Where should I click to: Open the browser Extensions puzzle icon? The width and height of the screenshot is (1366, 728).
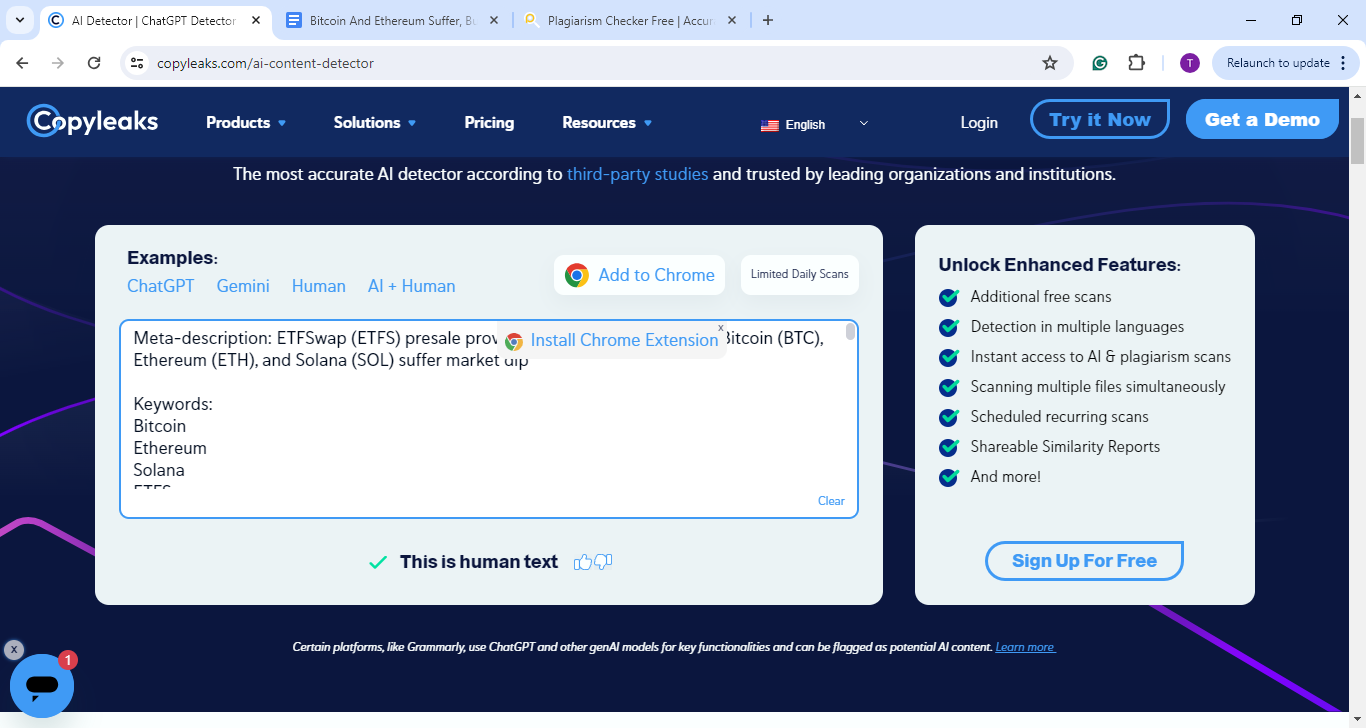[x=1136, y=63]
